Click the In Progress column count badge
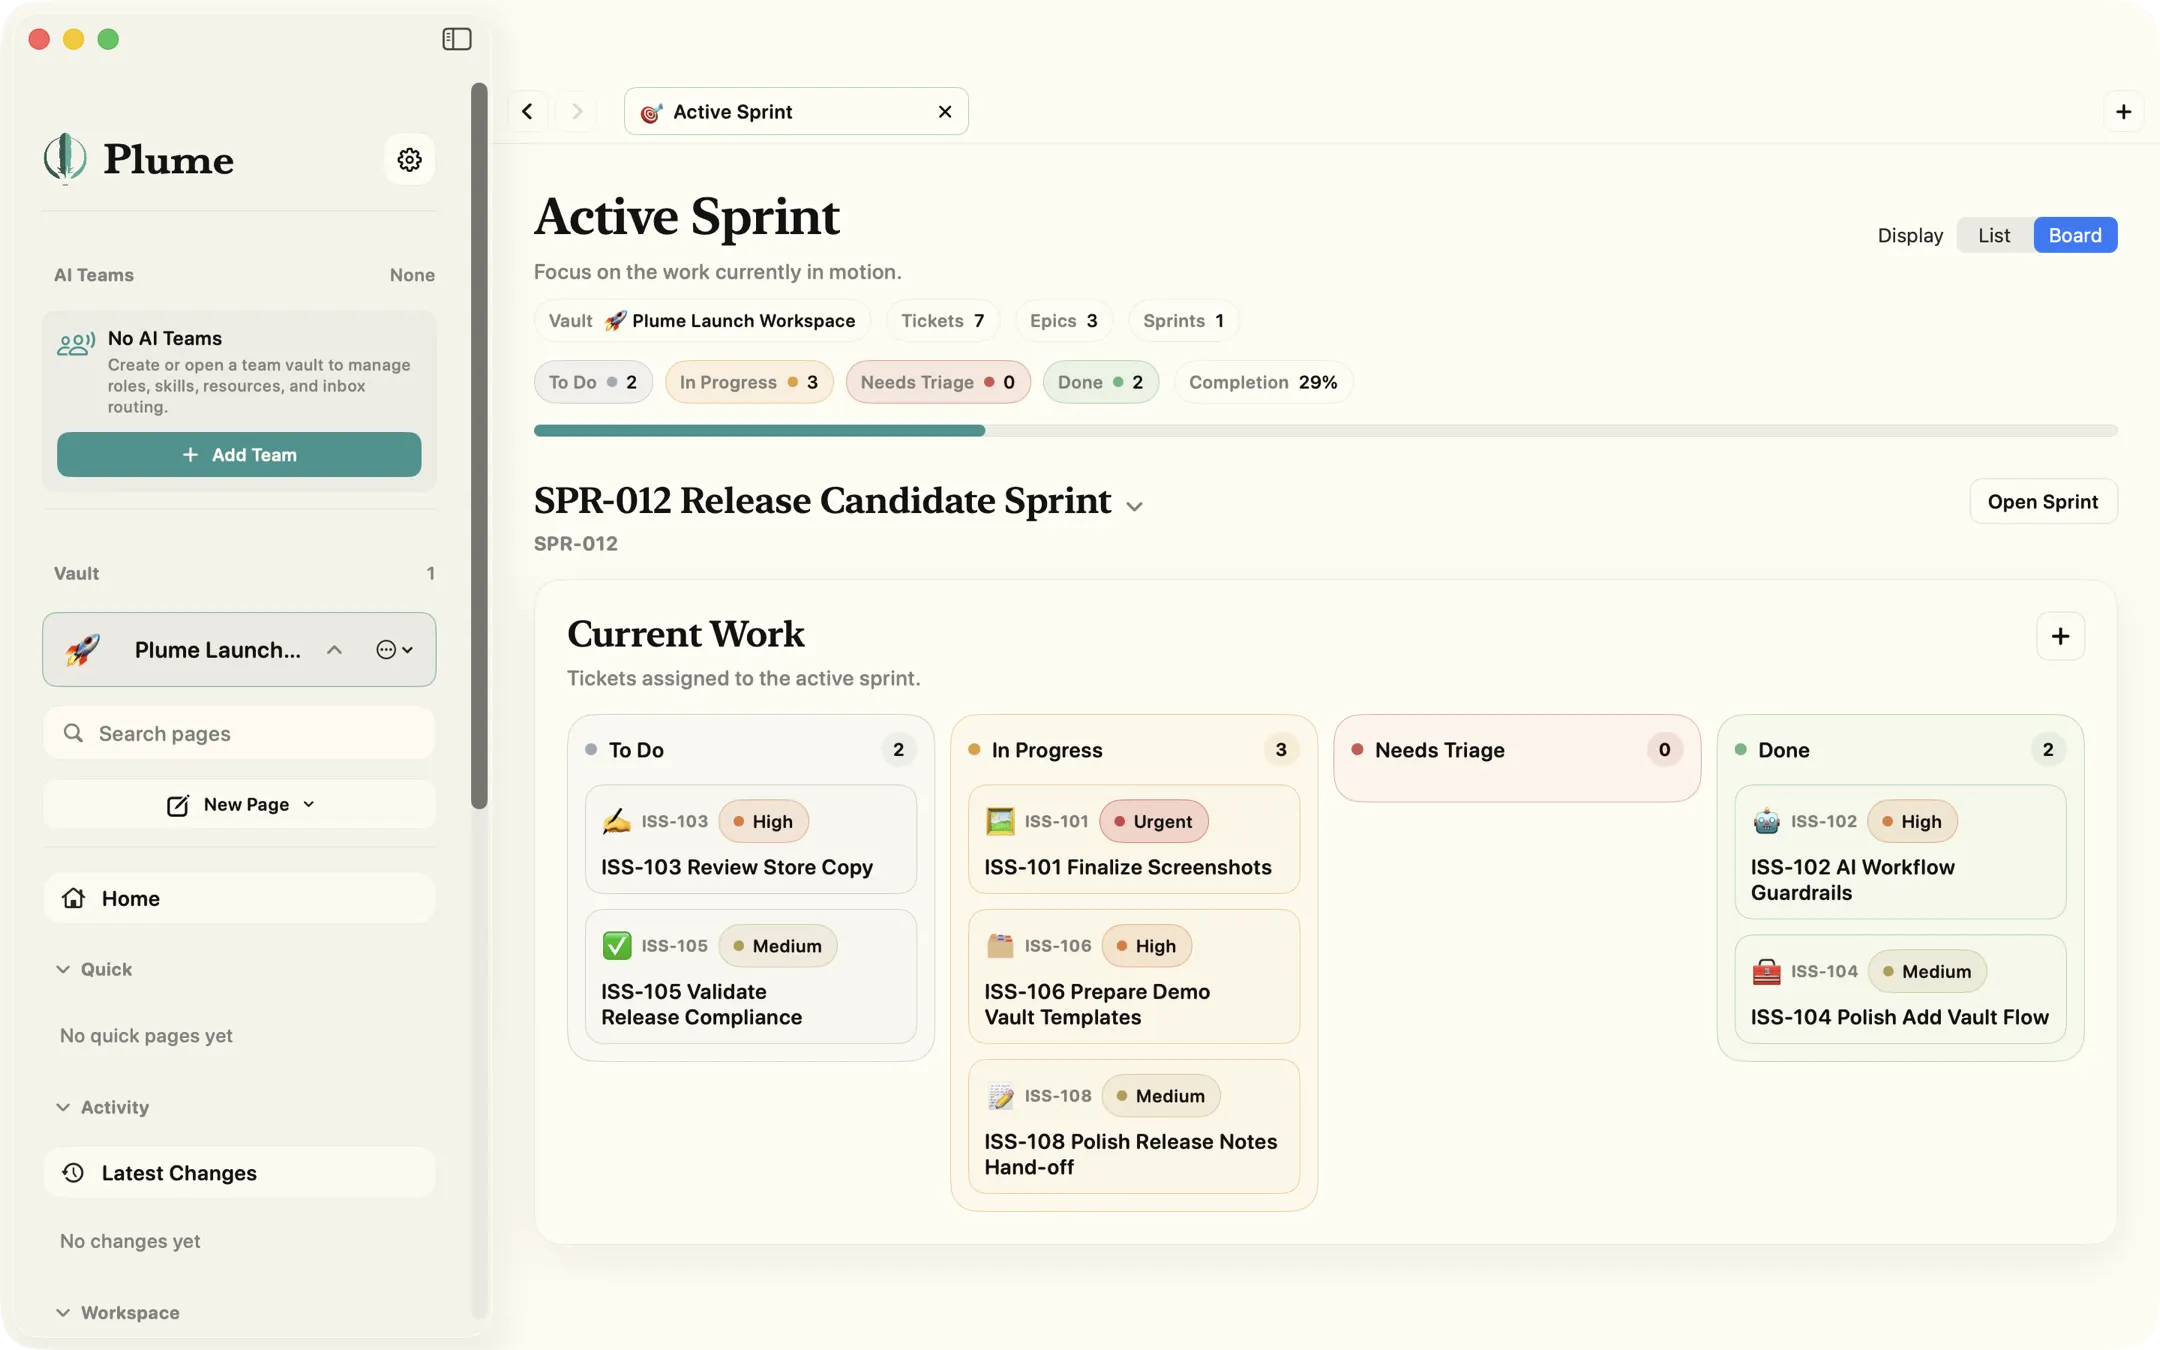This screenshot has height=1350, width=2160. pyautogui.click(x=1281, y=750)
